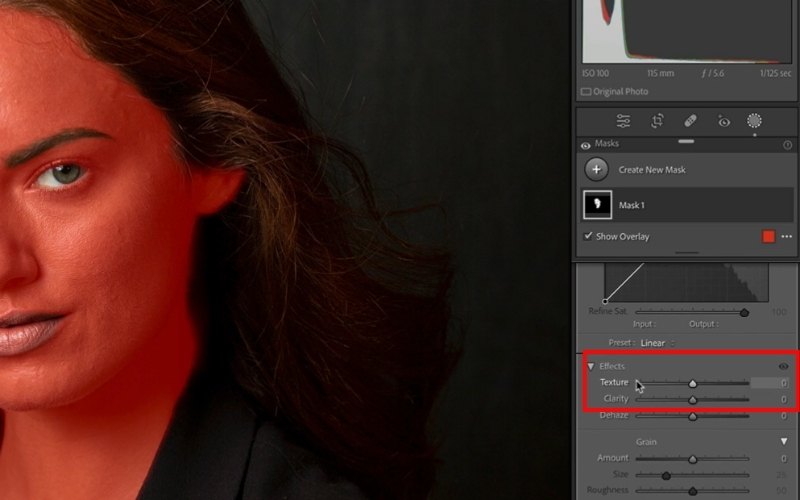The width and height of the screenshot is (800, 500).
Task: Click the Clarity value field
Action: 783,399
